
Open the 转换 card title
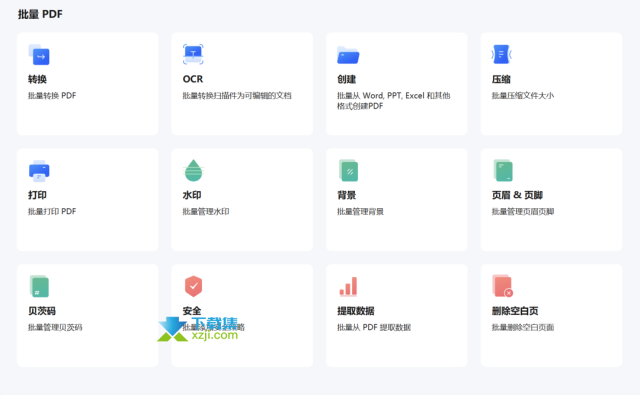point(37,79)
